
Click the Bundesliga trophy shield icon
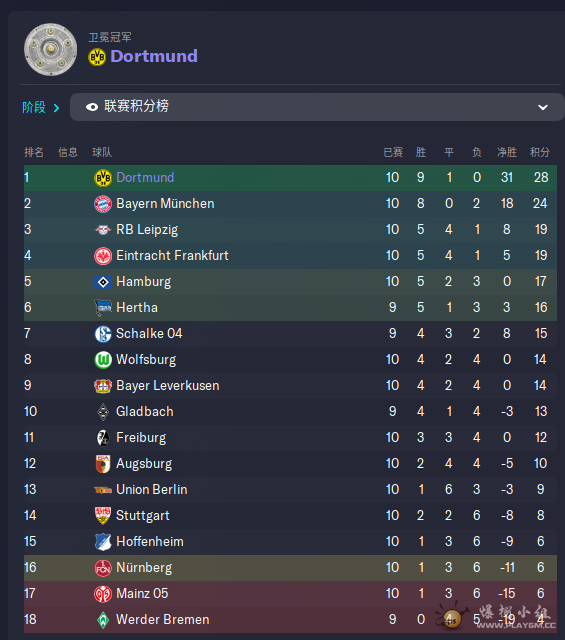(51, 49)
